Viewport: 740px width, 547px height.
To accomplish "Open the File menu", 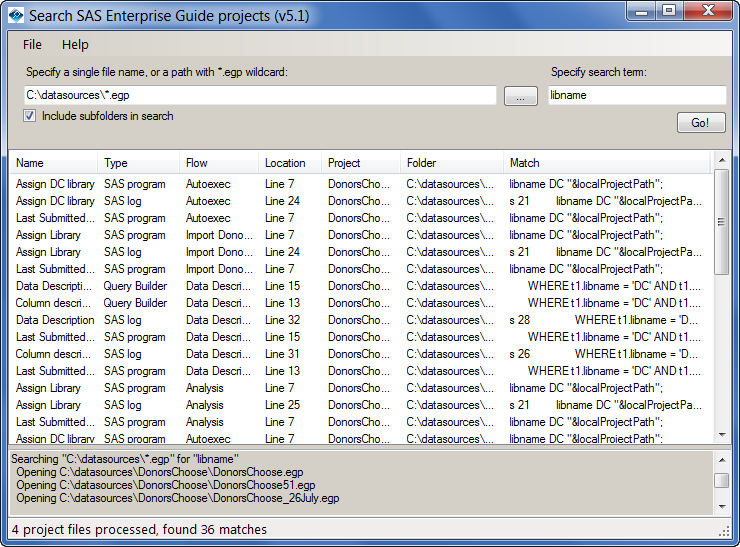I will pos(32,45).
